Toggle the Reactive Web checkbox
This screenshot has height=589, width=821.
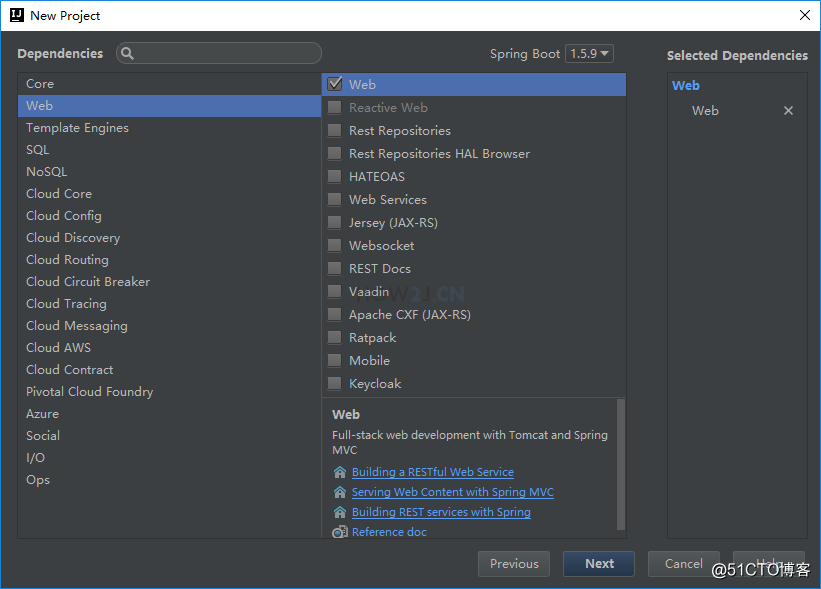click(x=335, y=107)
